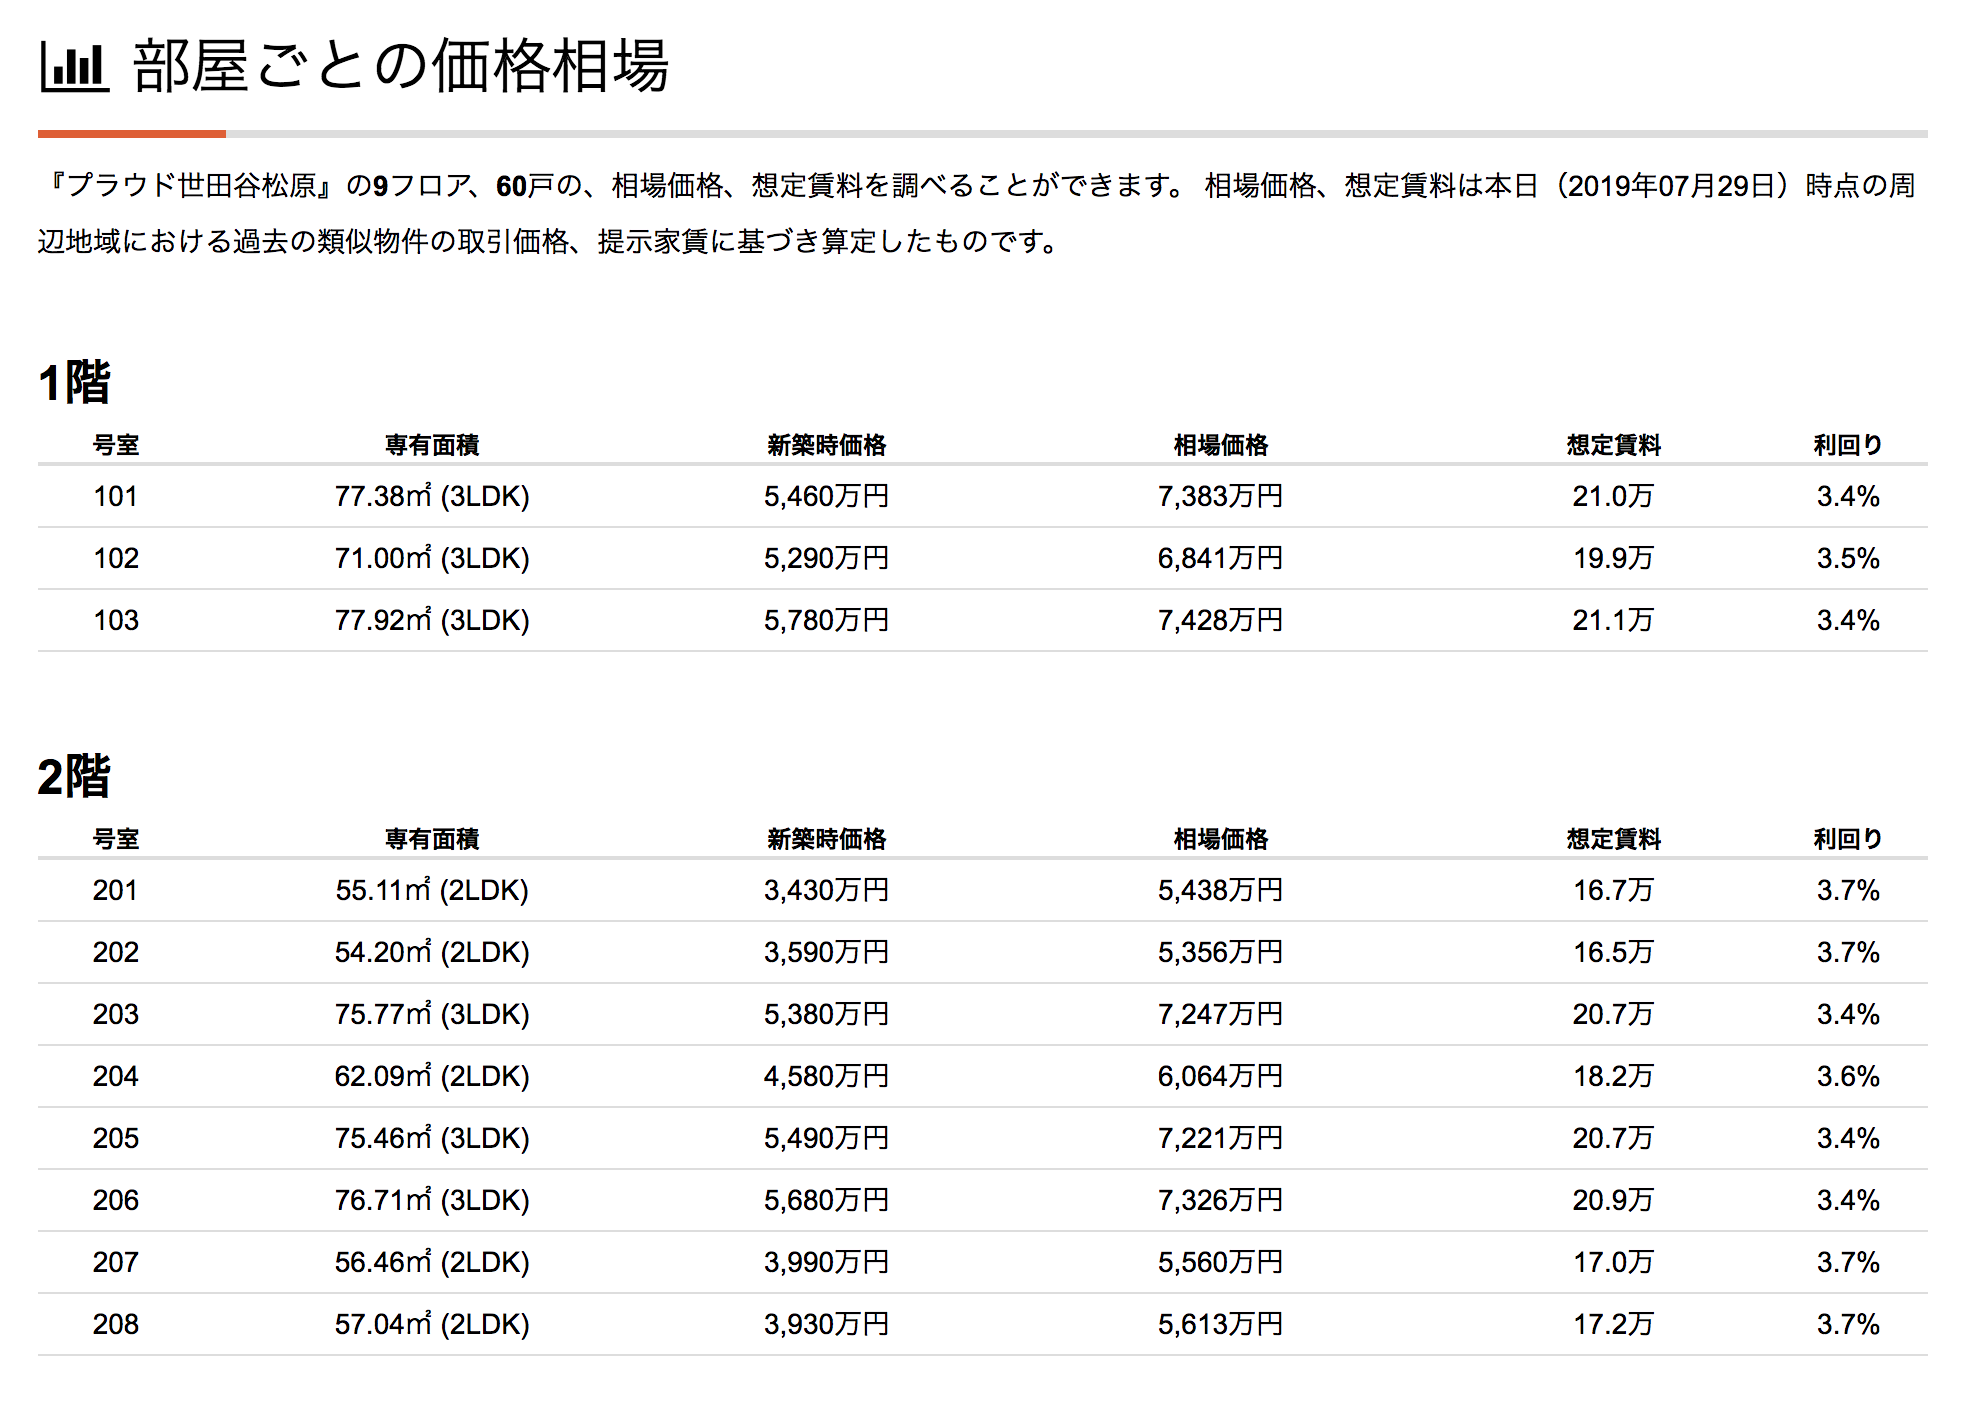Select room number 101
1988x1412 pixels.
tap(115, 496)
